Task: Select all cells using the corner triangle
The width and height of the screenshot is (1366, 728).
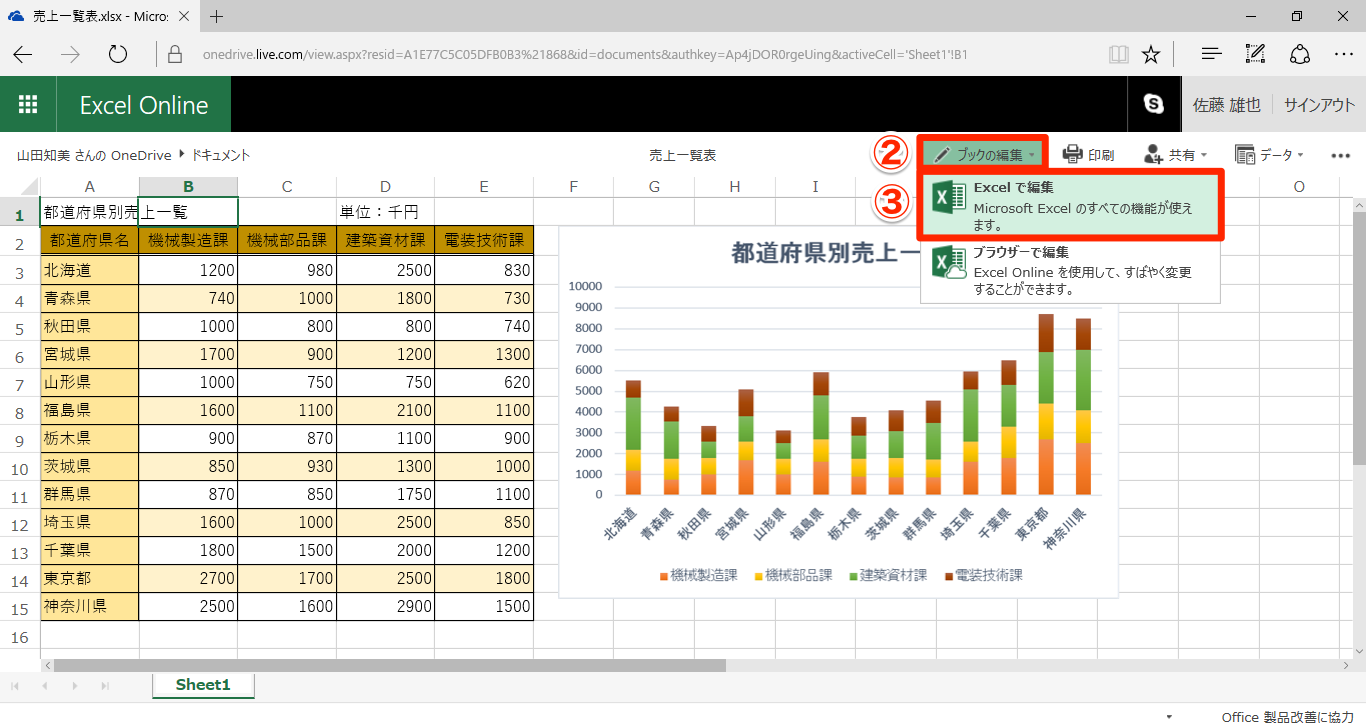Action: (28, 187)
